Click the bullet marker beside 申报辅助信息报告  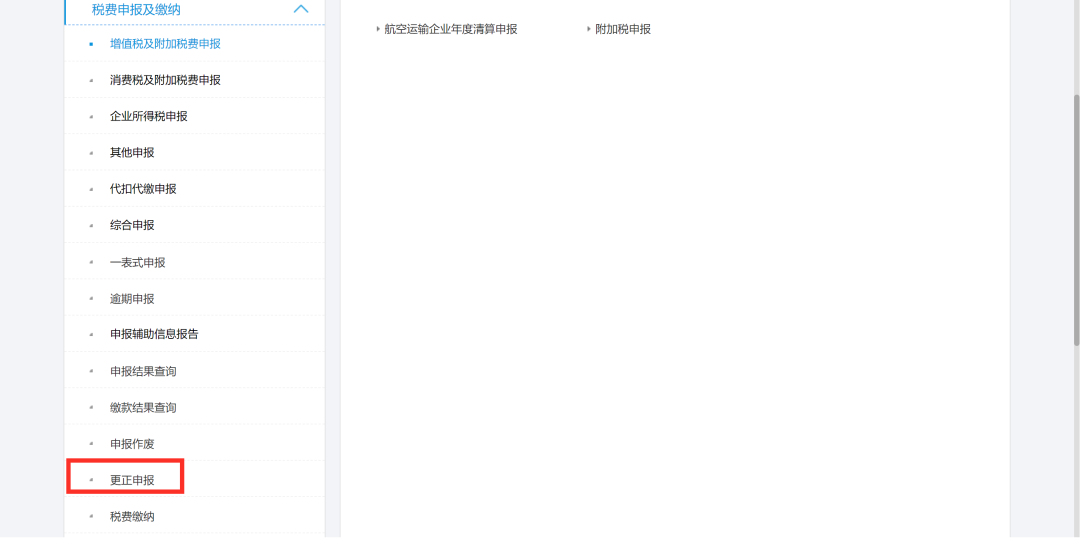(x=91, y=335)
